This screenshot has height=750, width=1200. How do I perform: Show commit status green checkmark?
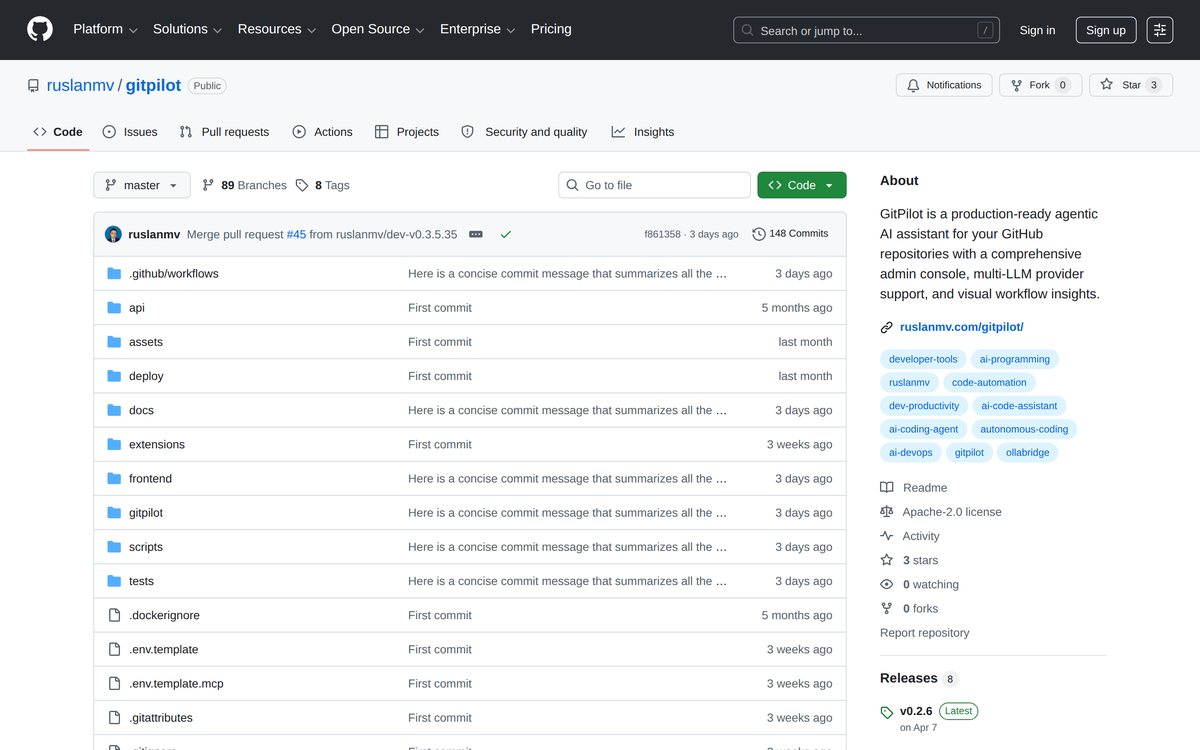click(x=506, y=234)
